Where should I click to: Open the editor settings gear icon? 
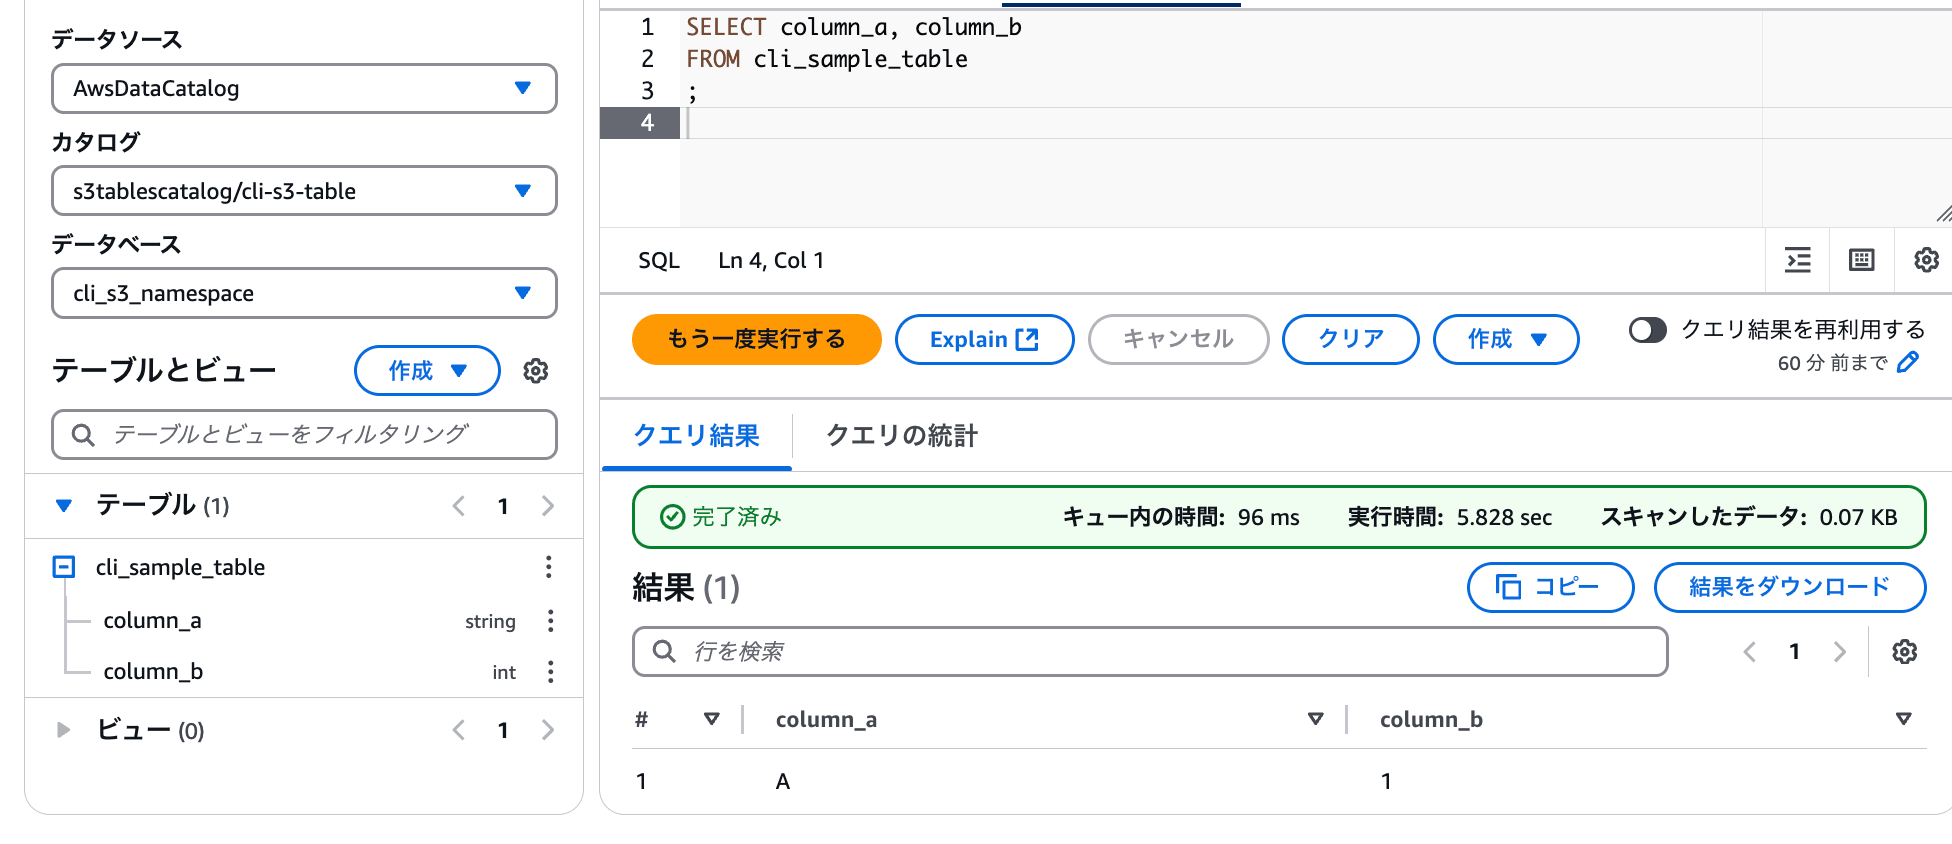[1926, 260]
